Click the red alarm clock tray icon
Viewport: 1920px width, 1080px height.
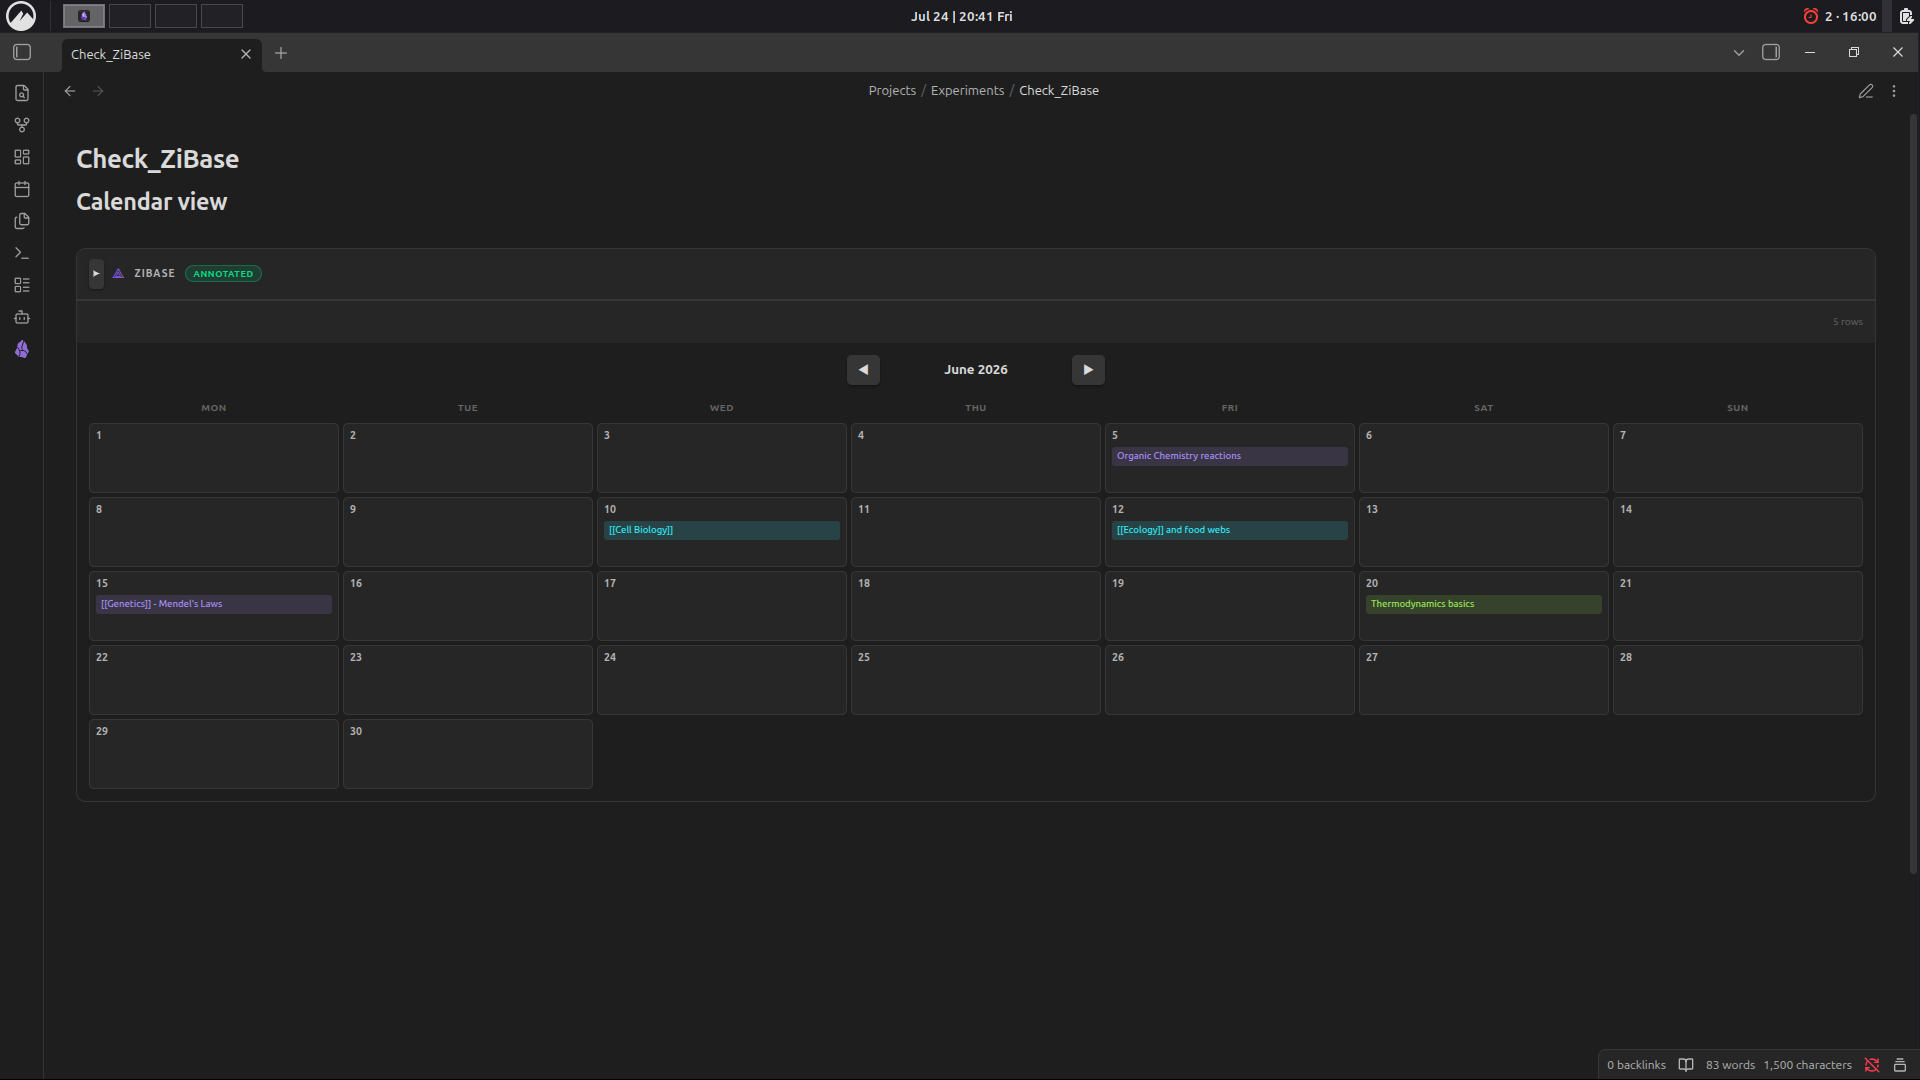pos(1810,16)
